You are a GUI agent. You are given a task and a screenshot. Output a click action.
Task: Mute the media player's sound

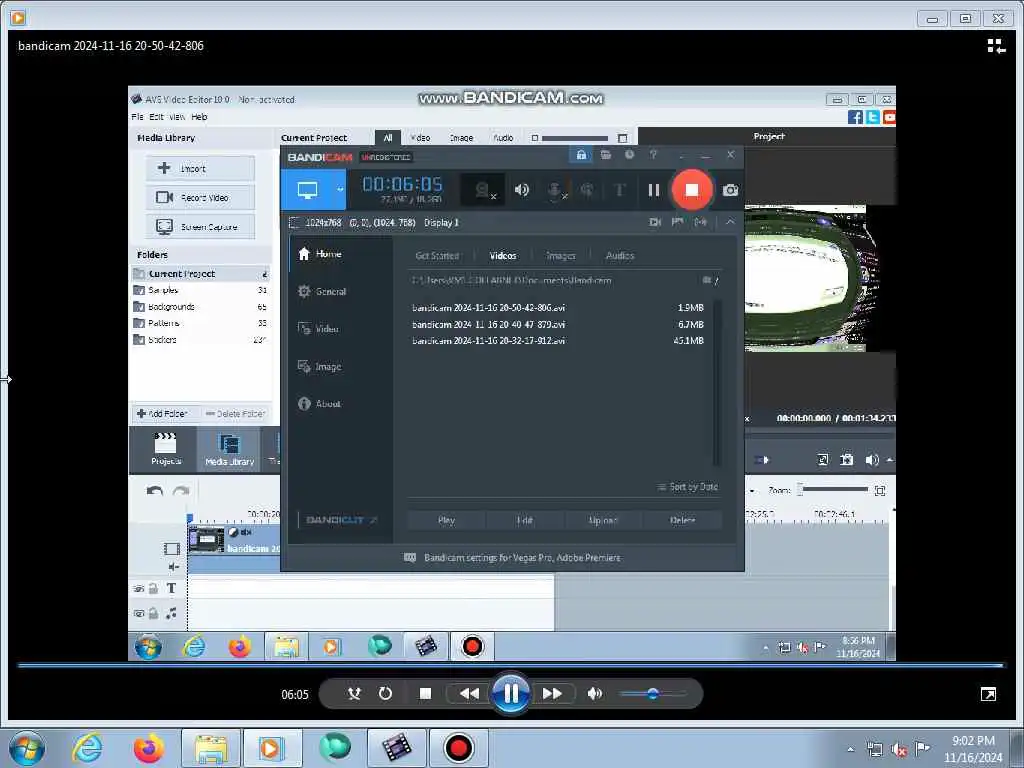[x=594, y=694]
